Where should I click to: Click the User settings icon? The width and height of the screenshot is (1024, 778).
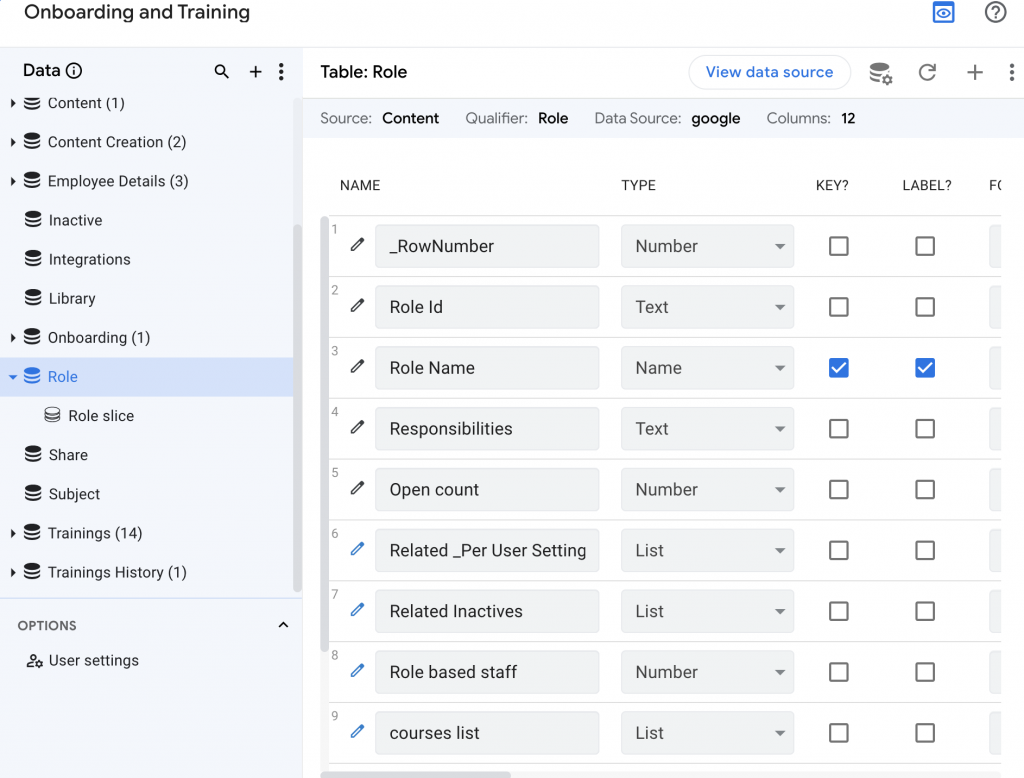[x=34, y=661]
